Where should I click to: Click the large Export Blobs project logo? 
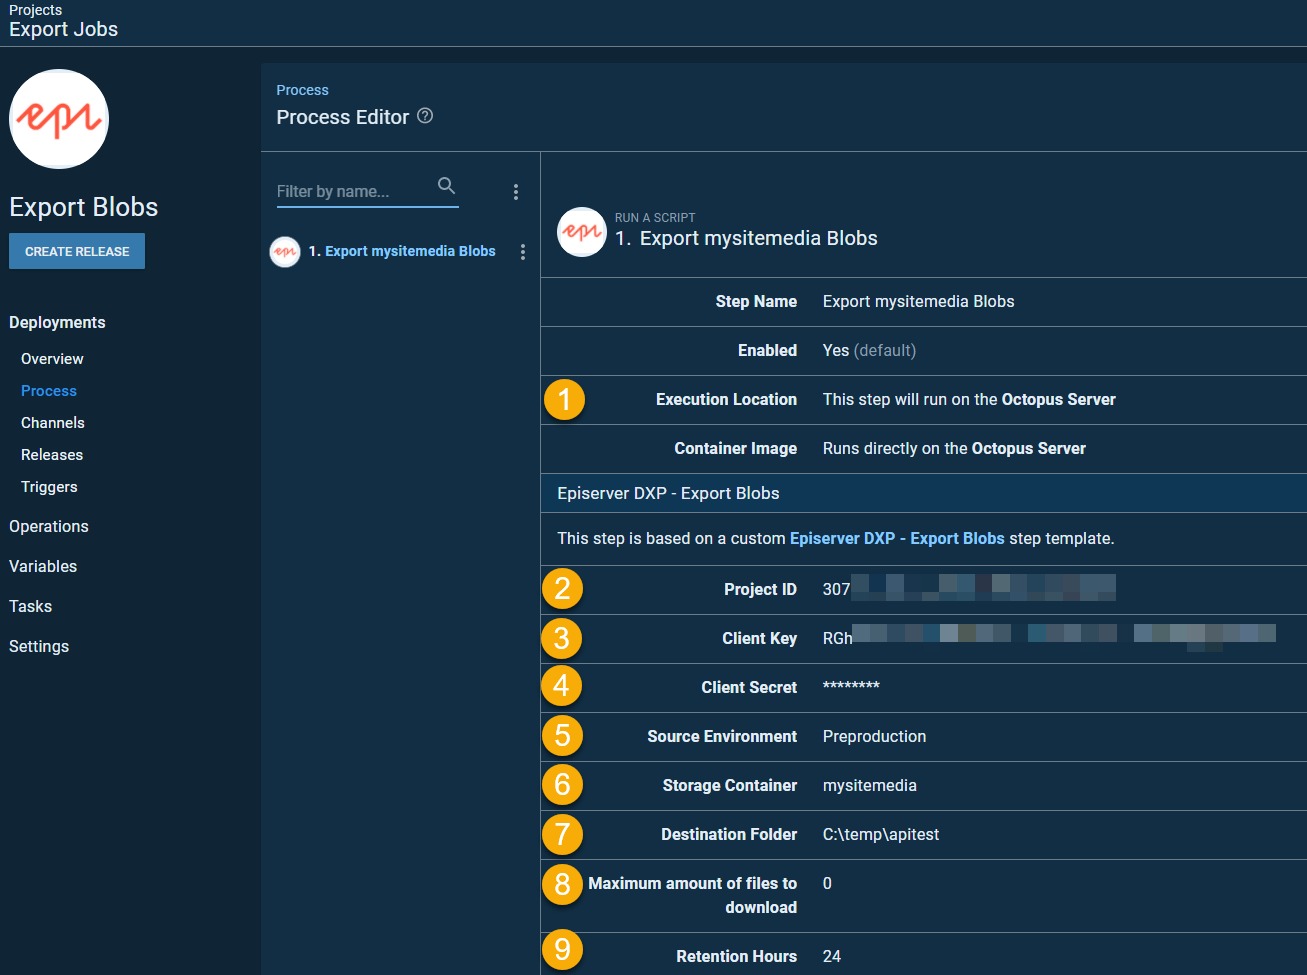click(59, 119)
